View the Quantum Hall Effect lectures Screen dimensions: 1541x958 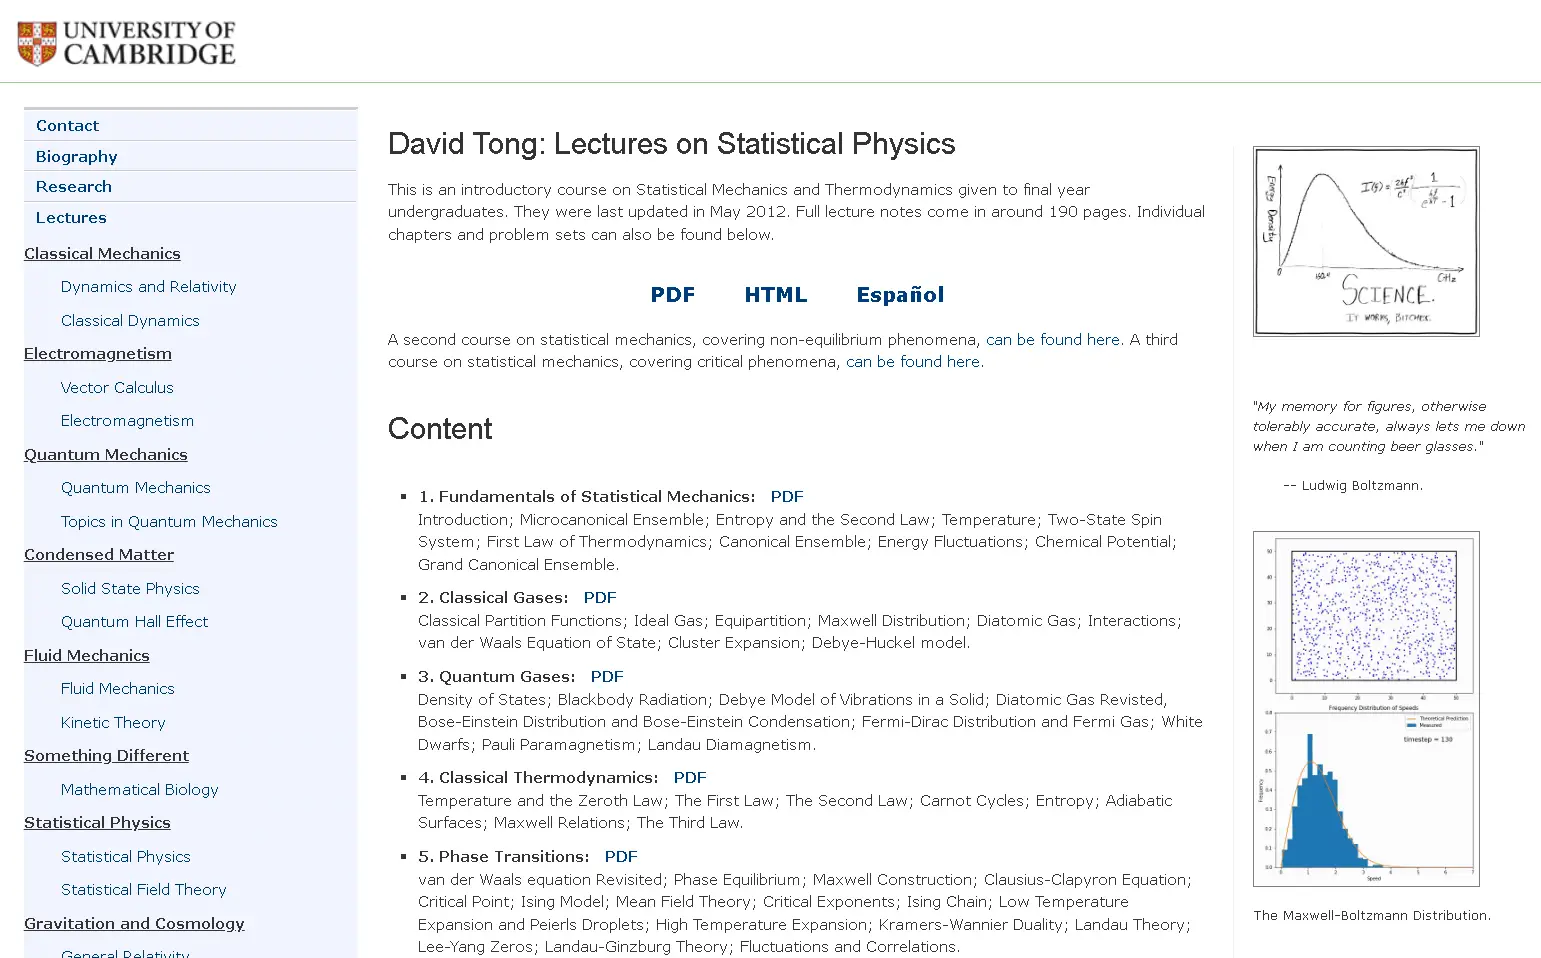tap(134, 621)
